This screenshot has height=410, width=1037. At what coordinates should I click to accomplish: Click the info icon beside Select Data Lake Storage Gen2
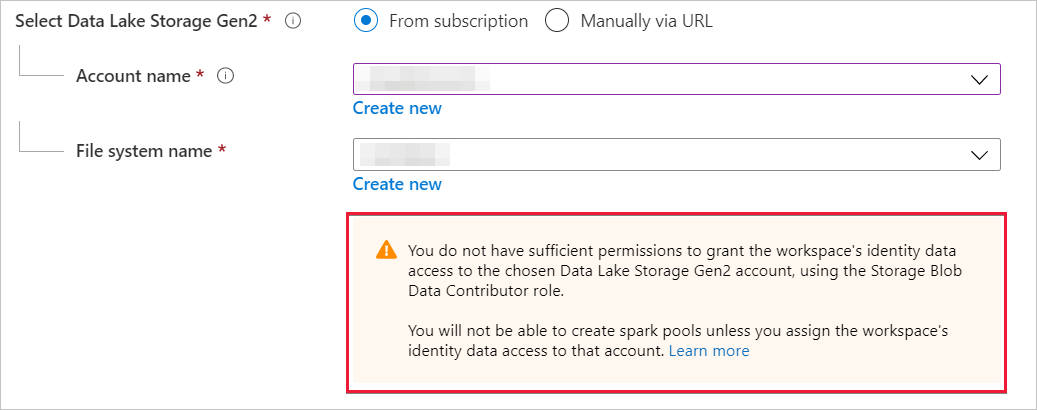(293, 21)
